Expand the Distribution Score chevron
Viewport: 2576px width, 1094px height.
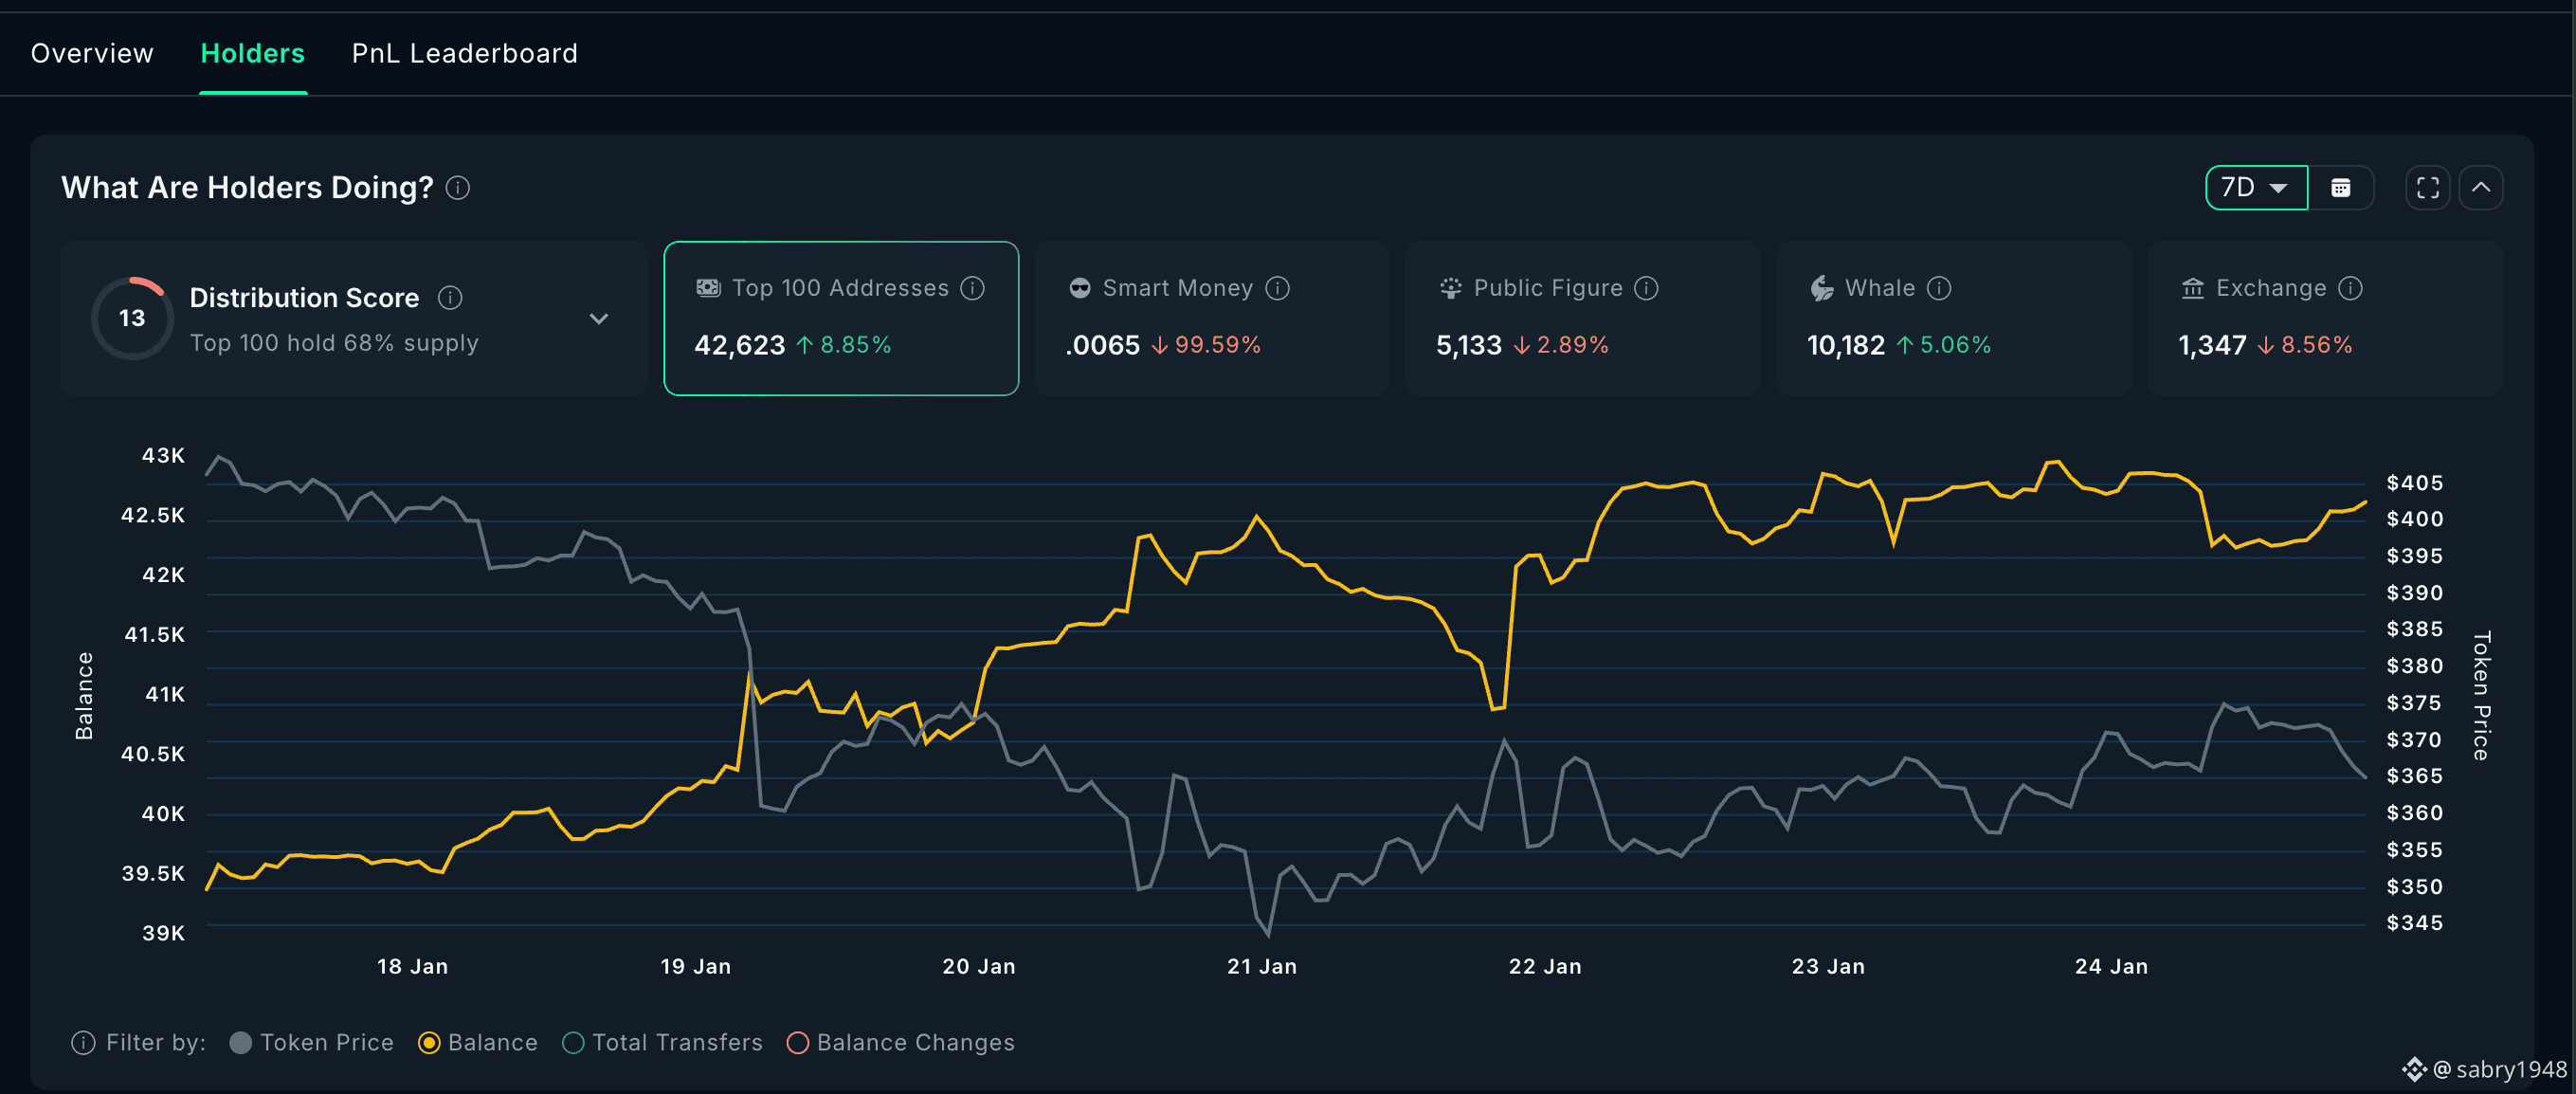tap(598, 319)
